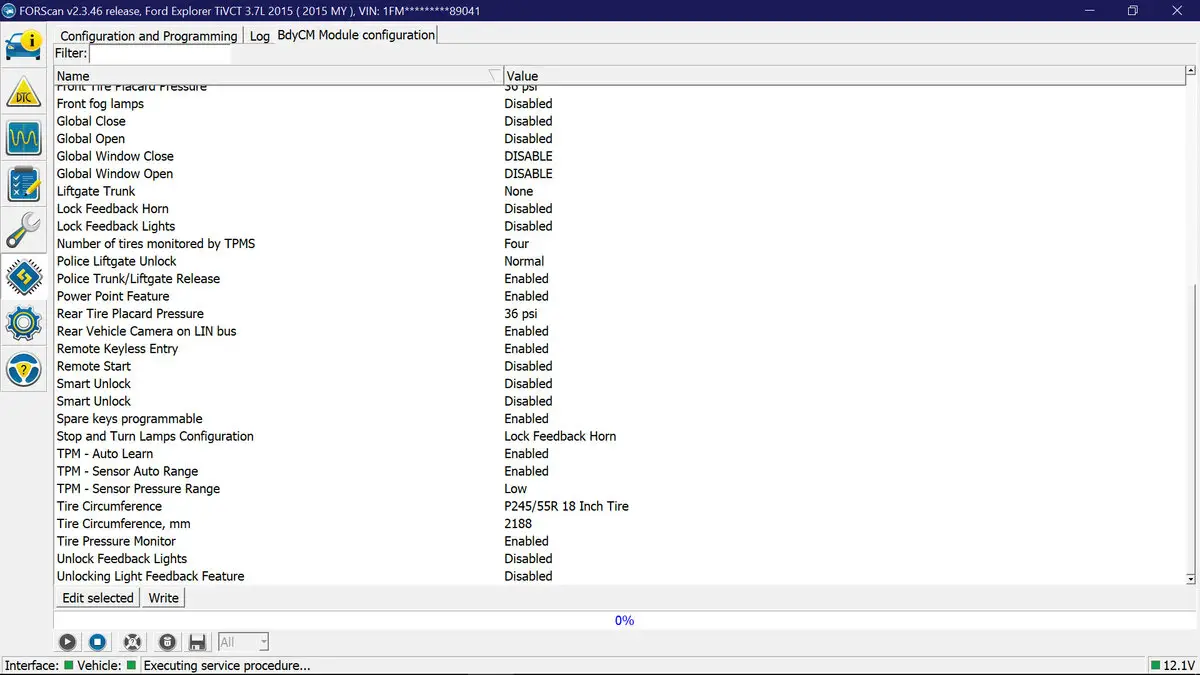Click the green Vehicle status indicator
This screenshot has height=675, width=1200.
[131, 665]
